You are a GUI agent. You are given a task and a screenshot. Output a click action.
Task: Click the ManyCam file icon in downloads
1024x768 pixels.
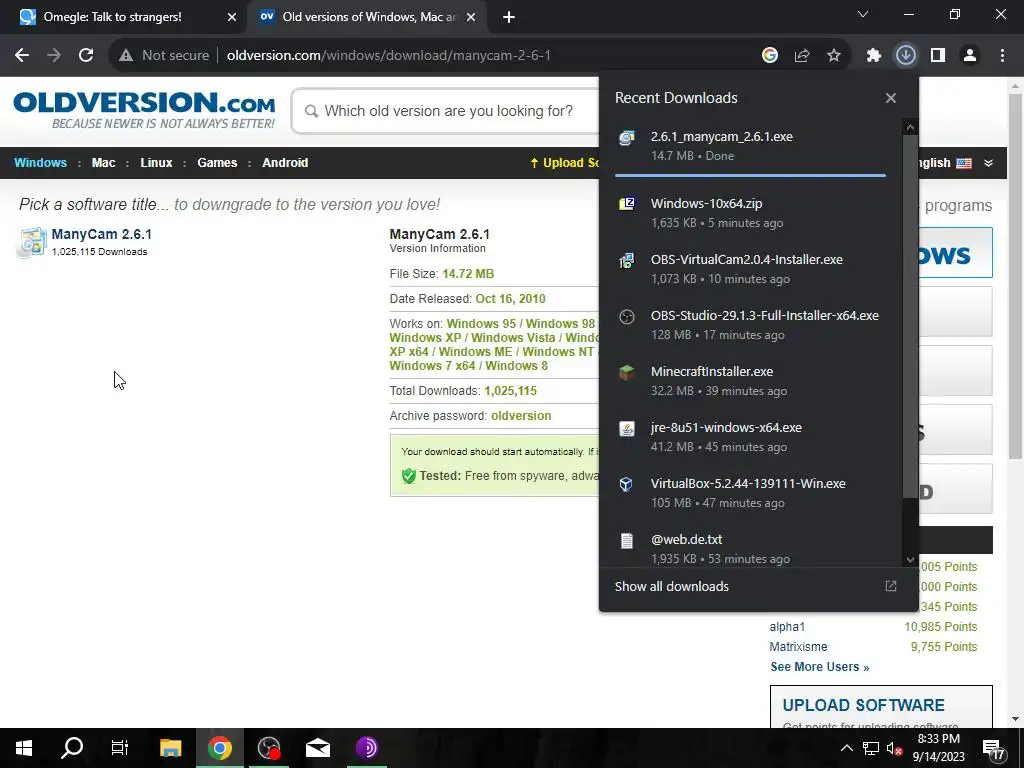[627, 138]
